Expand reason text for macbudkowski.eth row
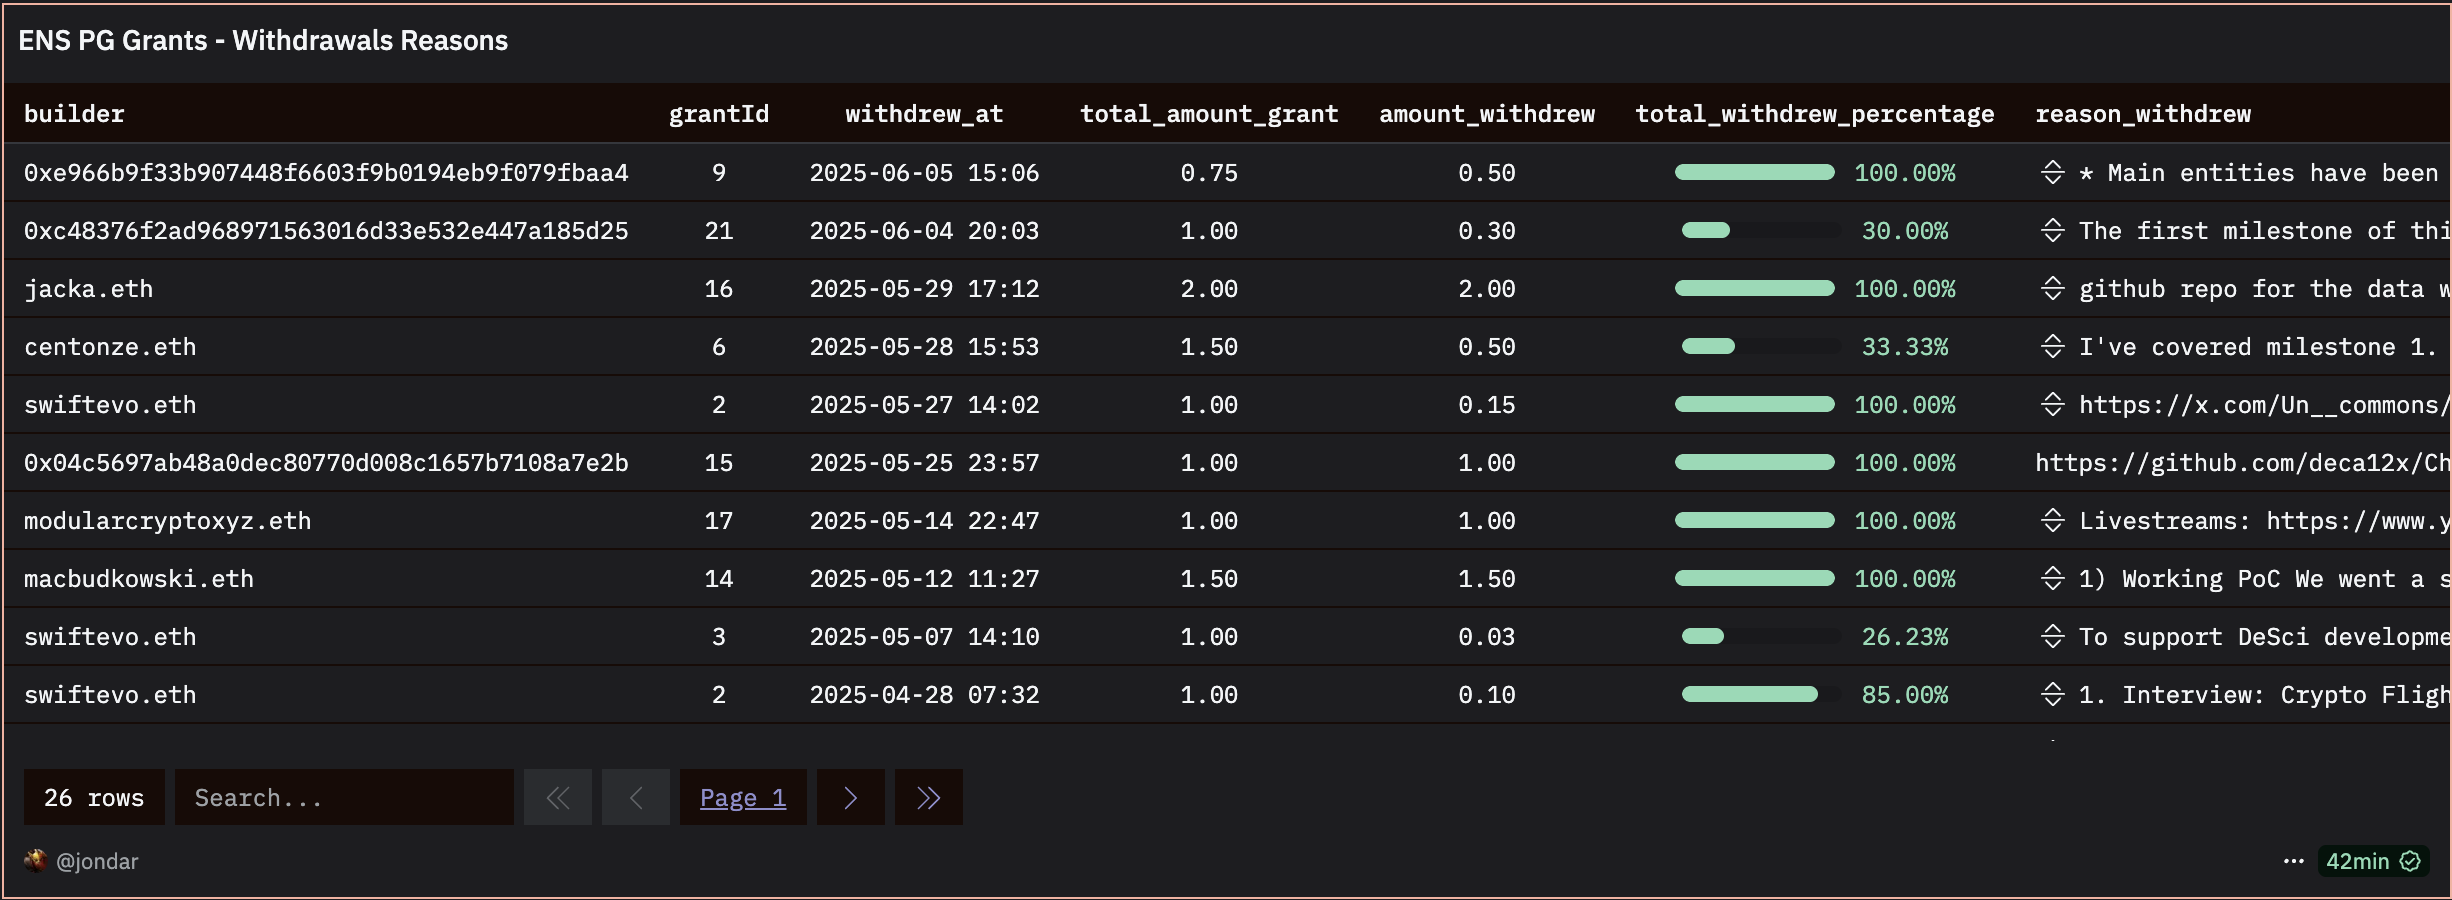 point(2052,578)
